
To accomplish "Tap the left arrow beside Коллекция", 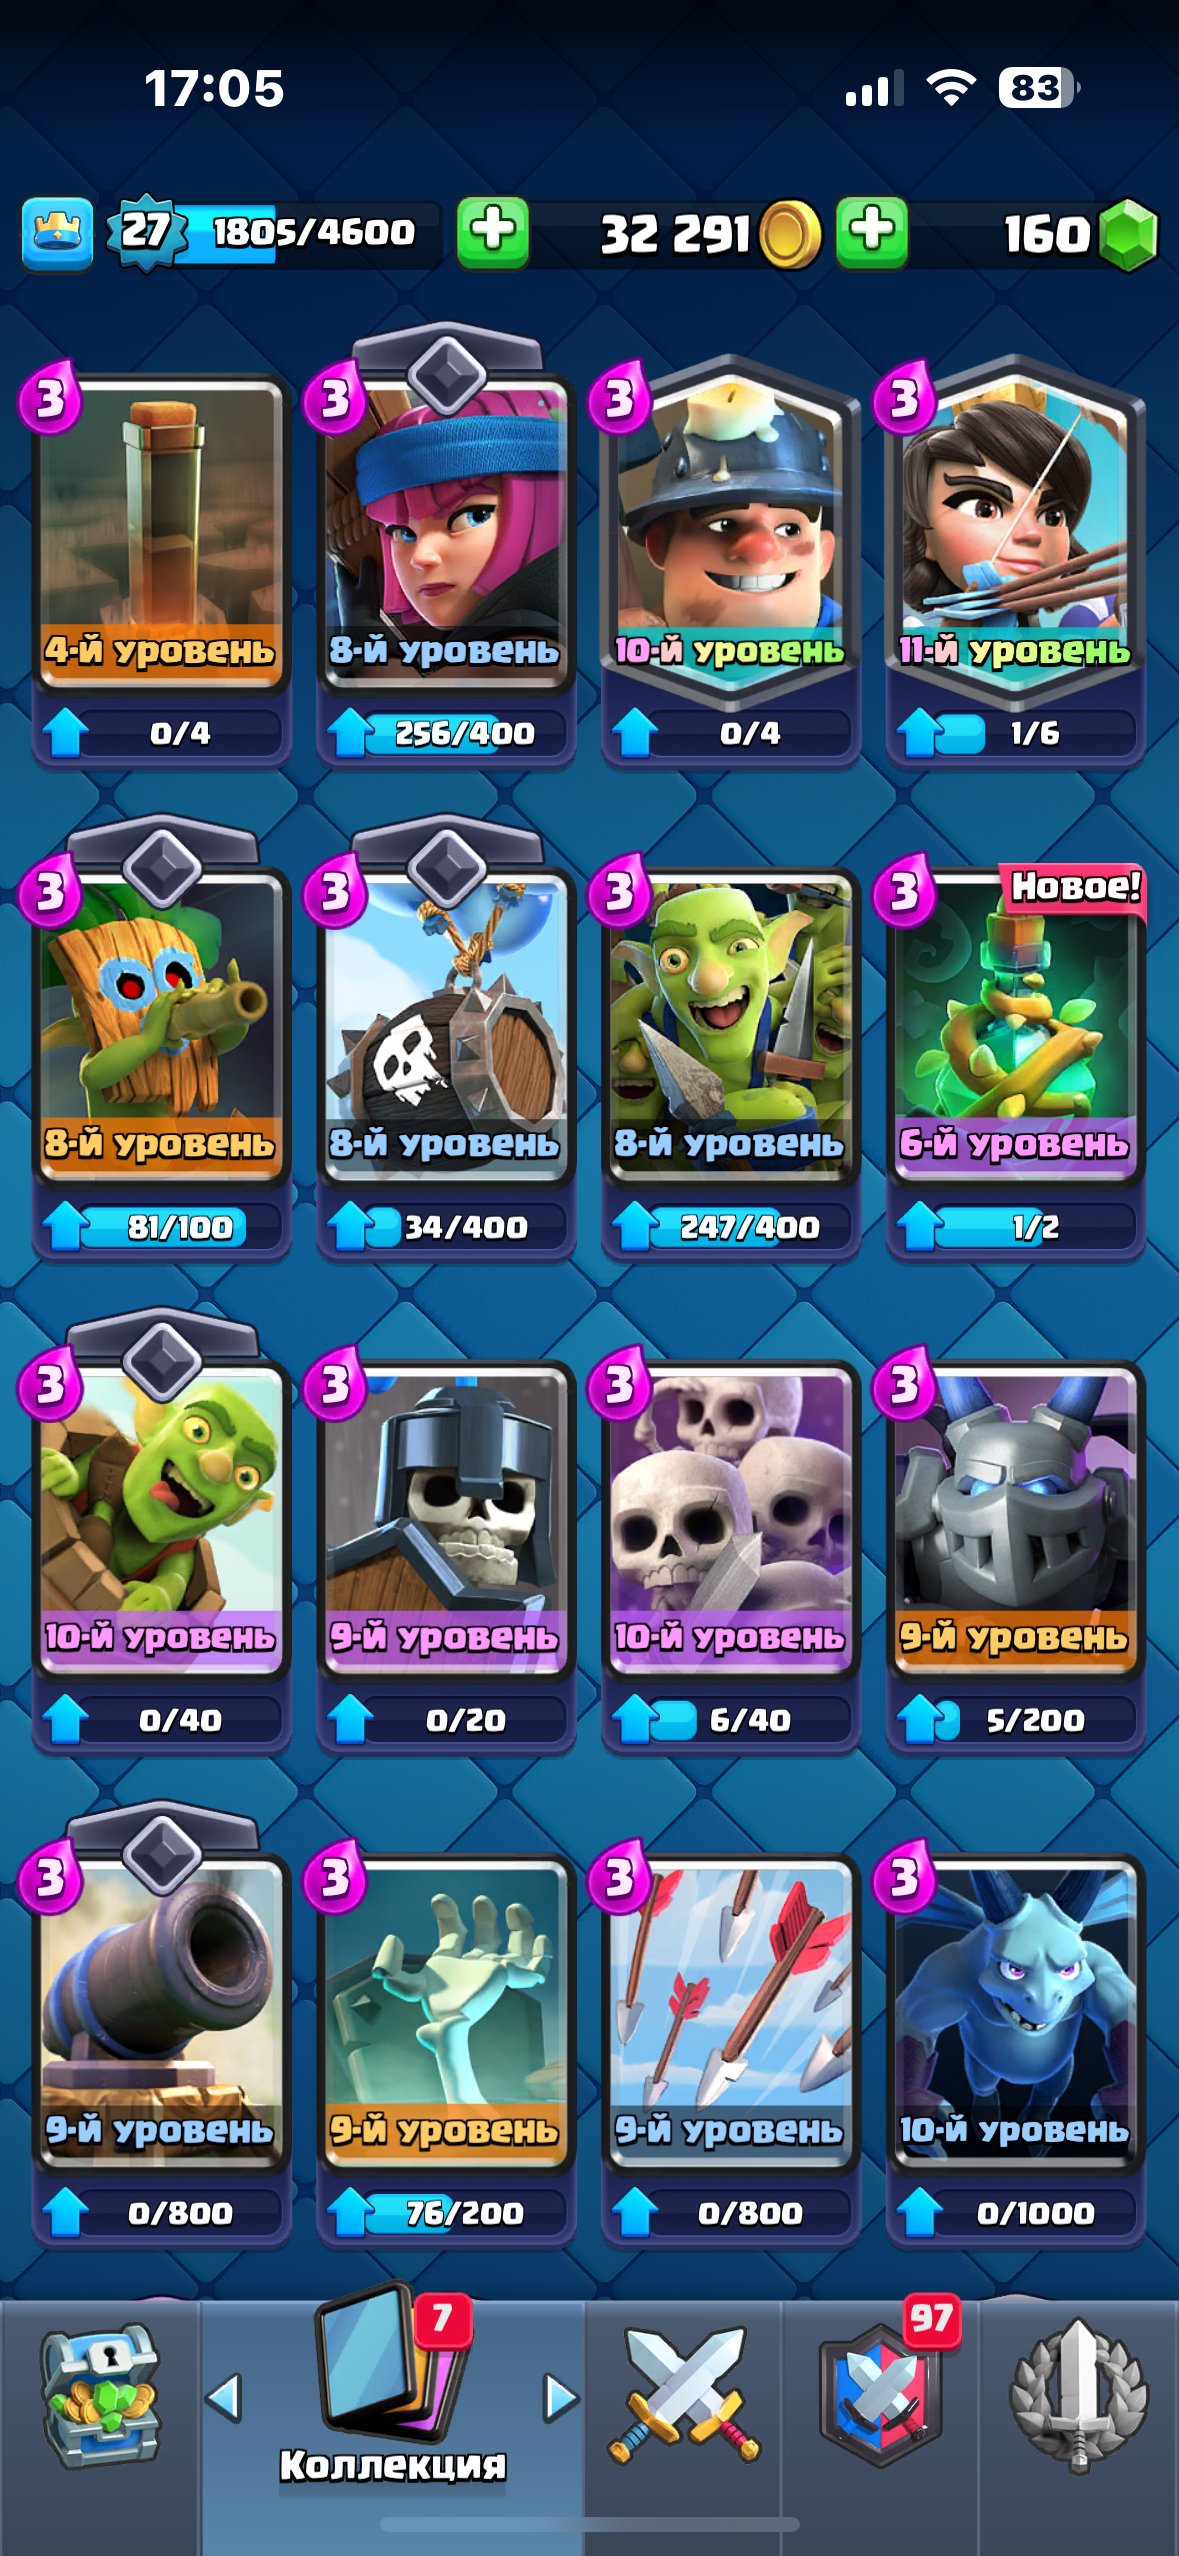I will (x=224, y=2397).
